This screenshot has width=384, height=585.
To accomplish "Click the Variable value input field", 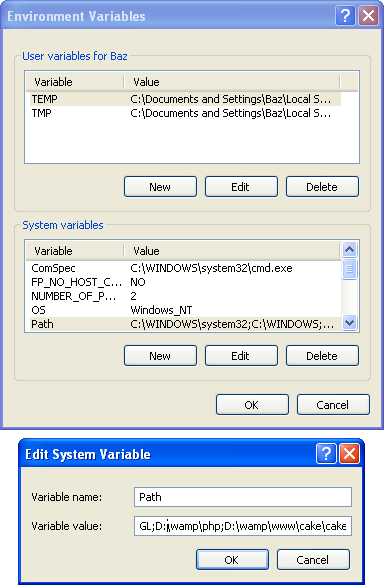I will click(x=243, y=526).
